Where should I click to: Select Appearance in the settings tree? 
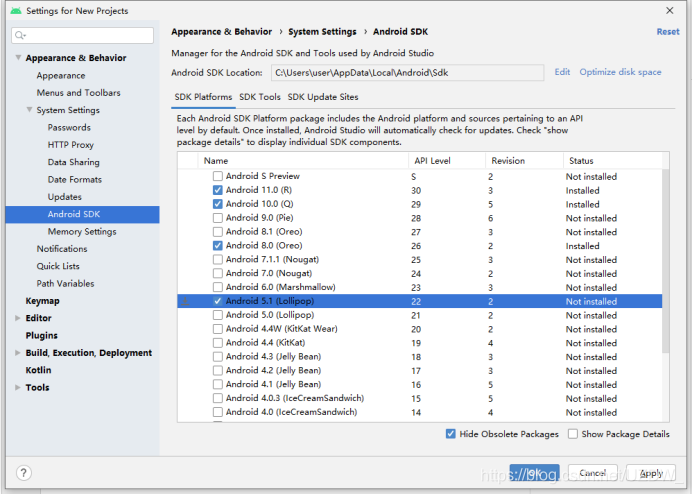(61, 76)
